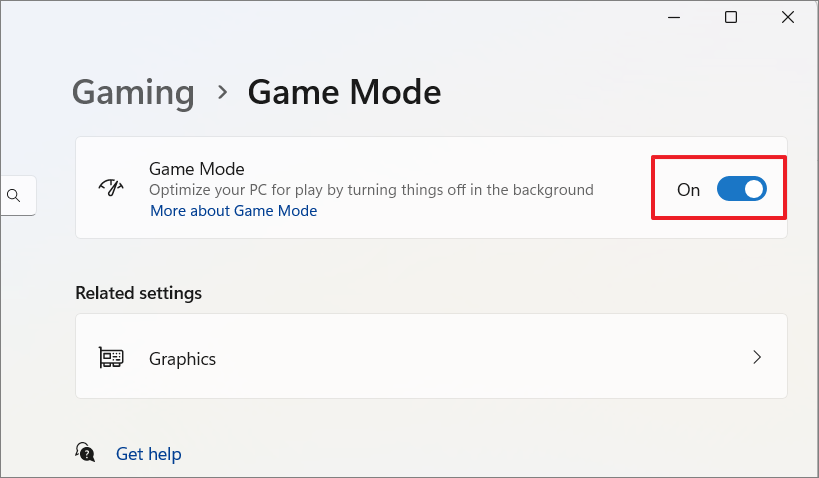Open the More about Game Mode link
The width and height of the screenshot is (819, 478).
(233, 211)
